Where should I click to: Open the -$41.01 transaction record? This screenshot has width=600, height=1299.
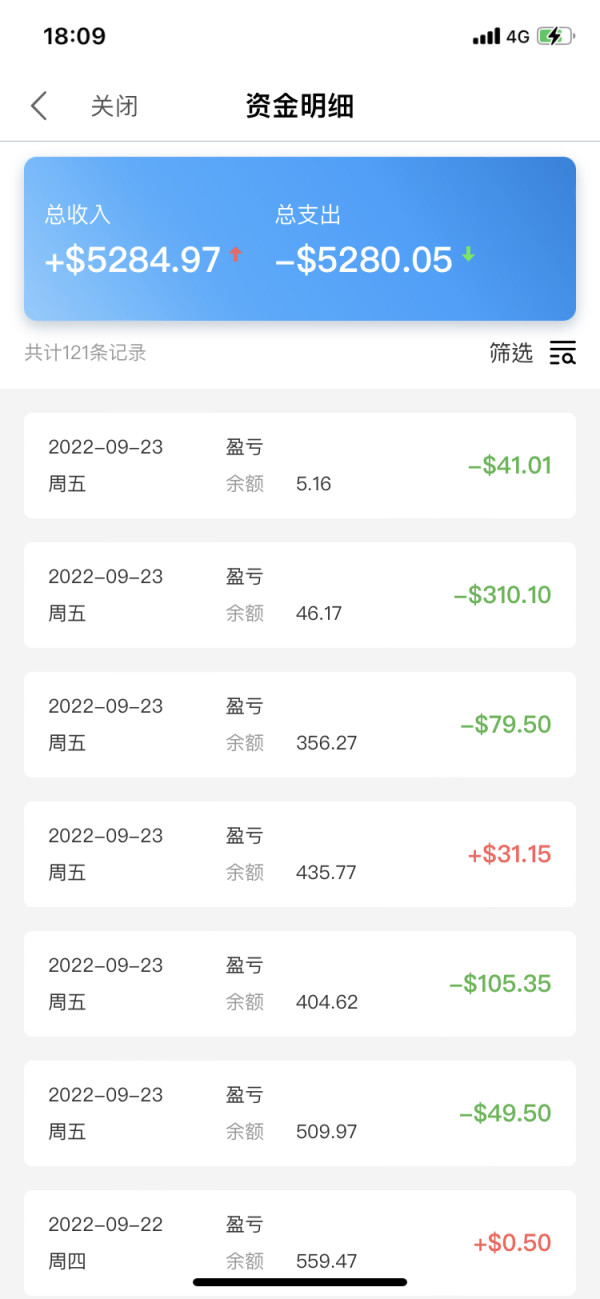[300, 466]
